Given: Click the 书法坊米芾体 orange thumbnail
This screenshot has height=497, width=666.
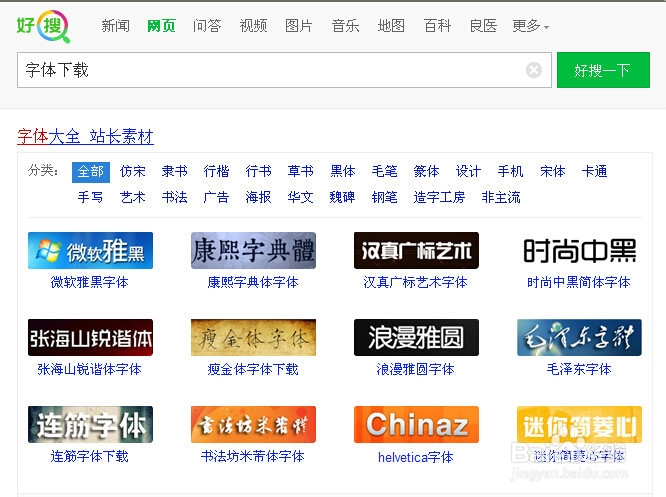Looking at the screenshot, I should 253,424.
